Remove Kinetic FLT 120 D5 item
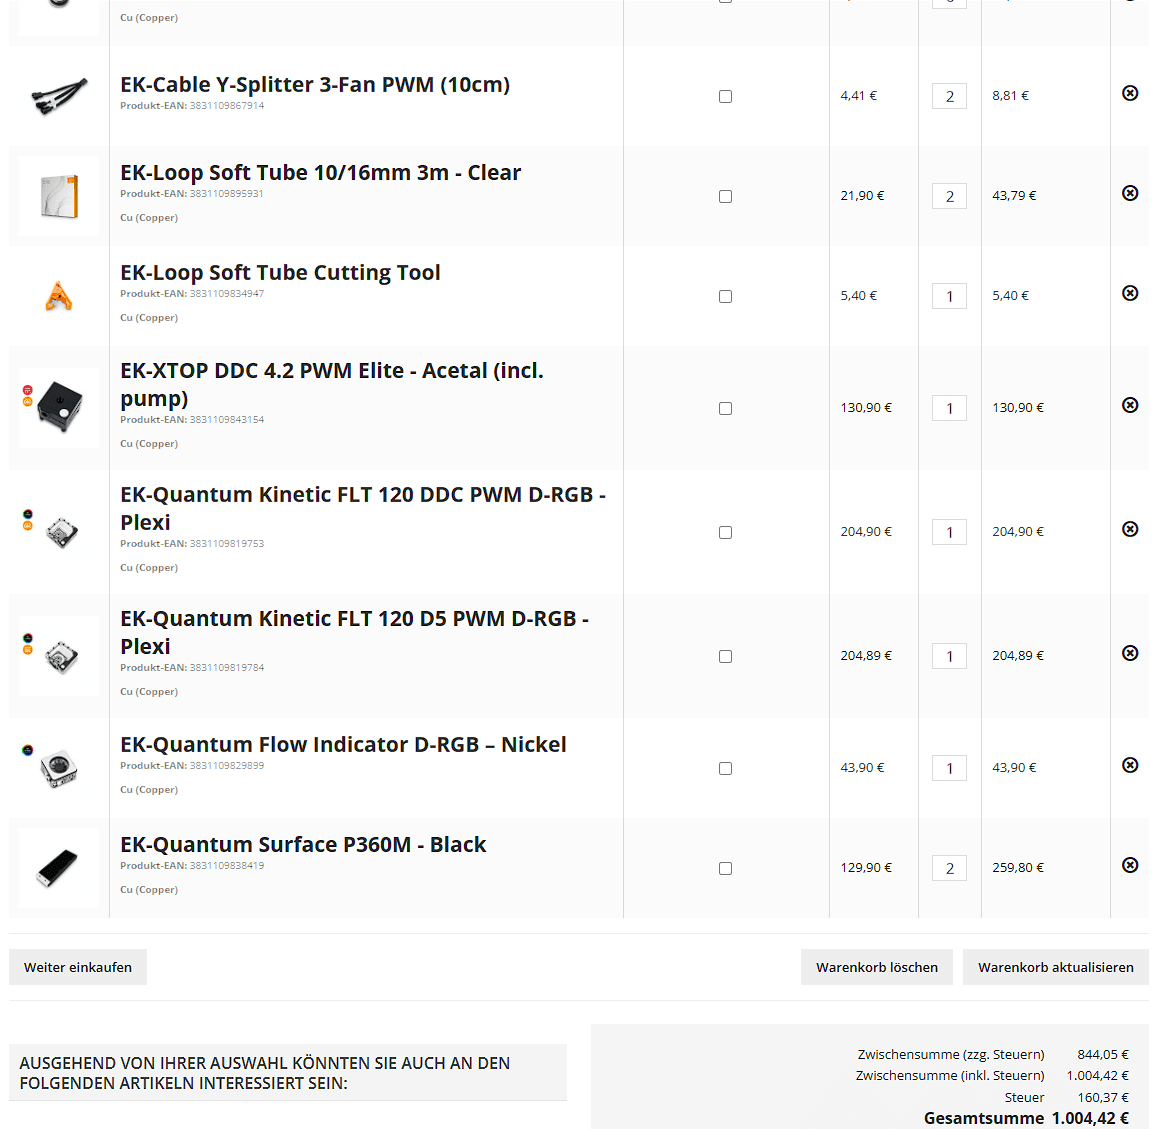 [1130, 654]
